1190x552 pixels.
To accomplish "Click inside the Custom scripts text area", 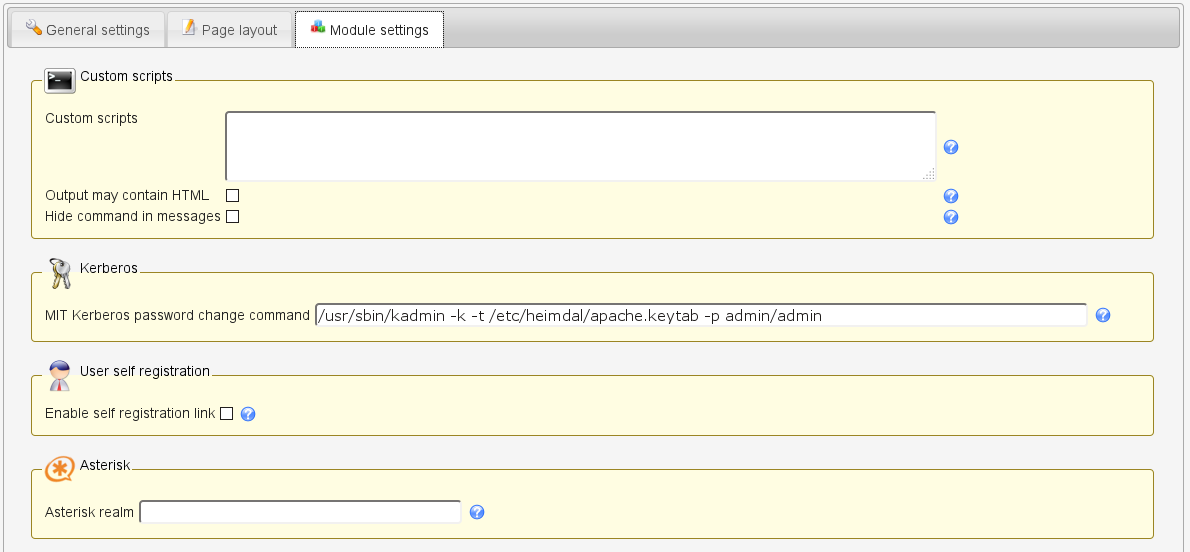I will (x=580, y=146).
